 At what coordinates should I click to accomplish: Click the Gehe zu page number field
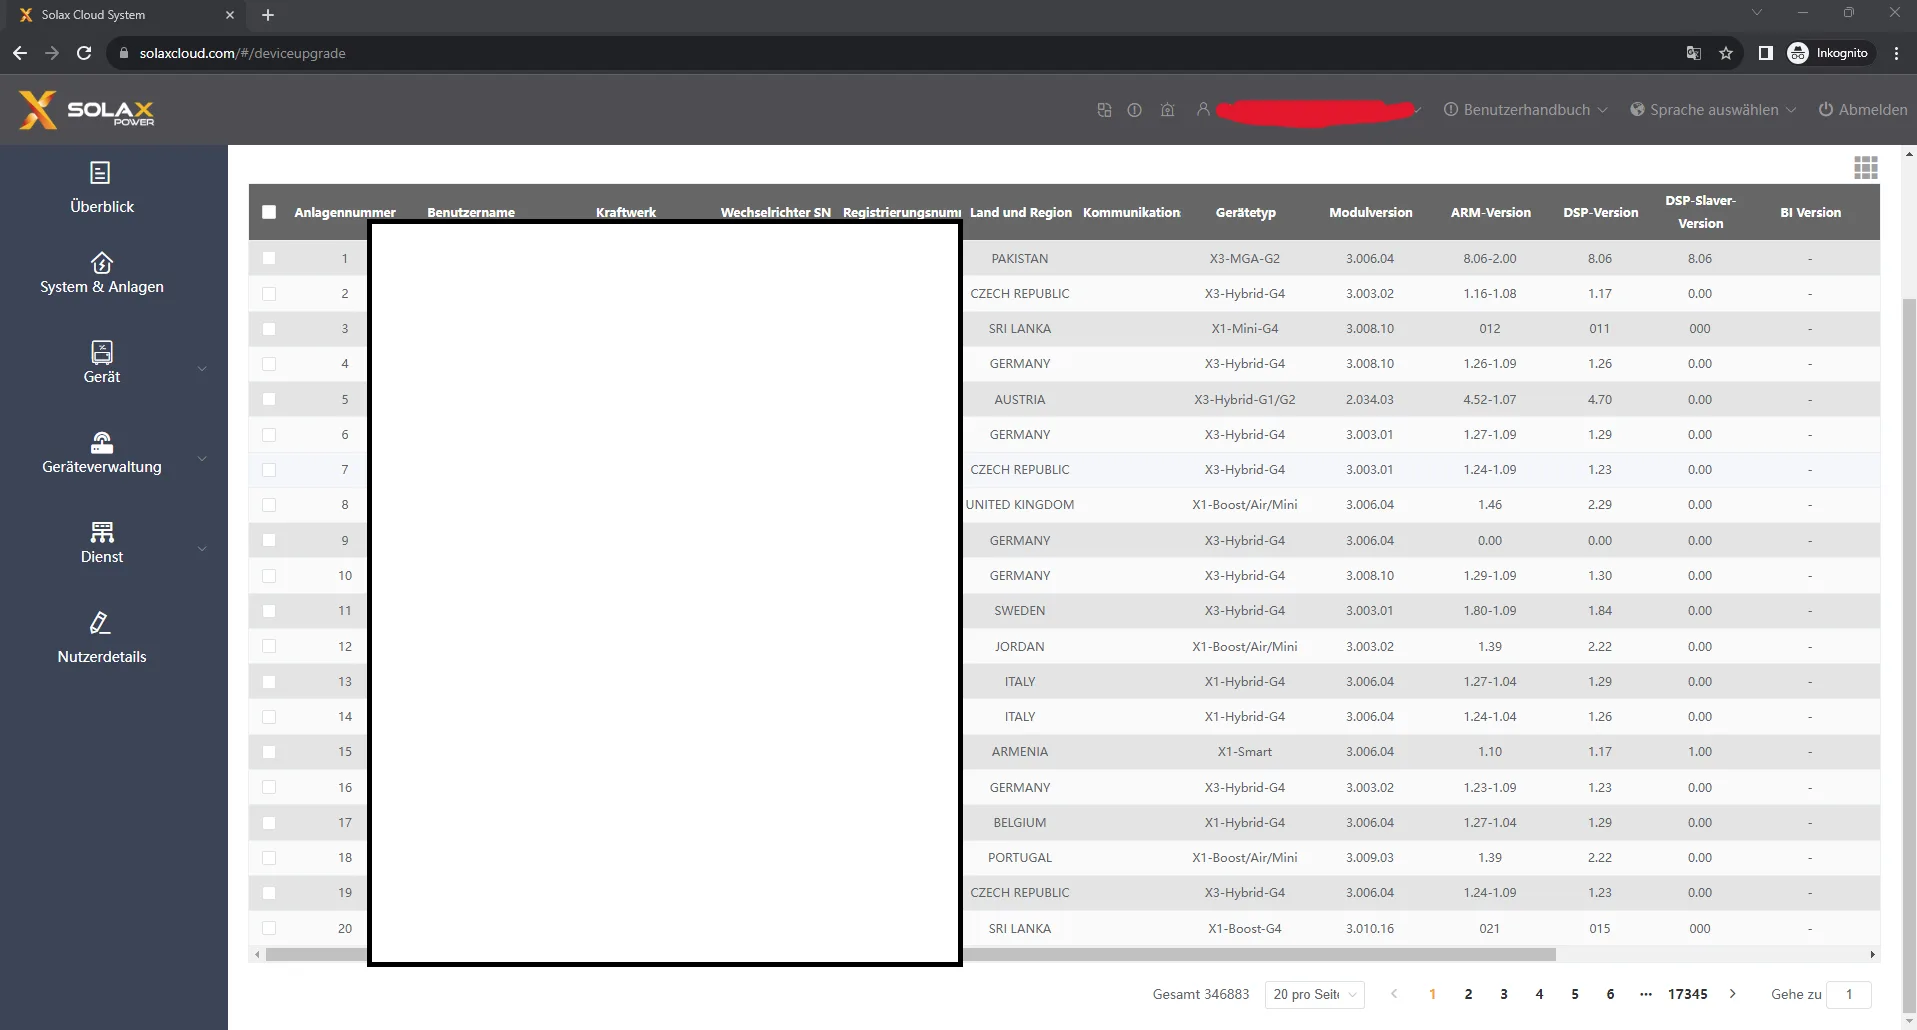(x=1848, y=994)
